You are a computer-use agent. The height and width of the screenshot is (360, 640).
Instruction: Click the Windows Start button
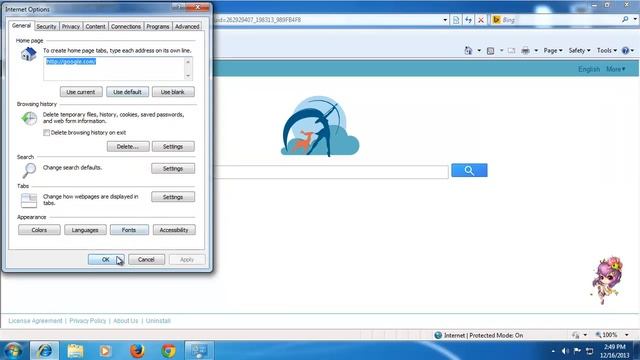click(13, 351)
